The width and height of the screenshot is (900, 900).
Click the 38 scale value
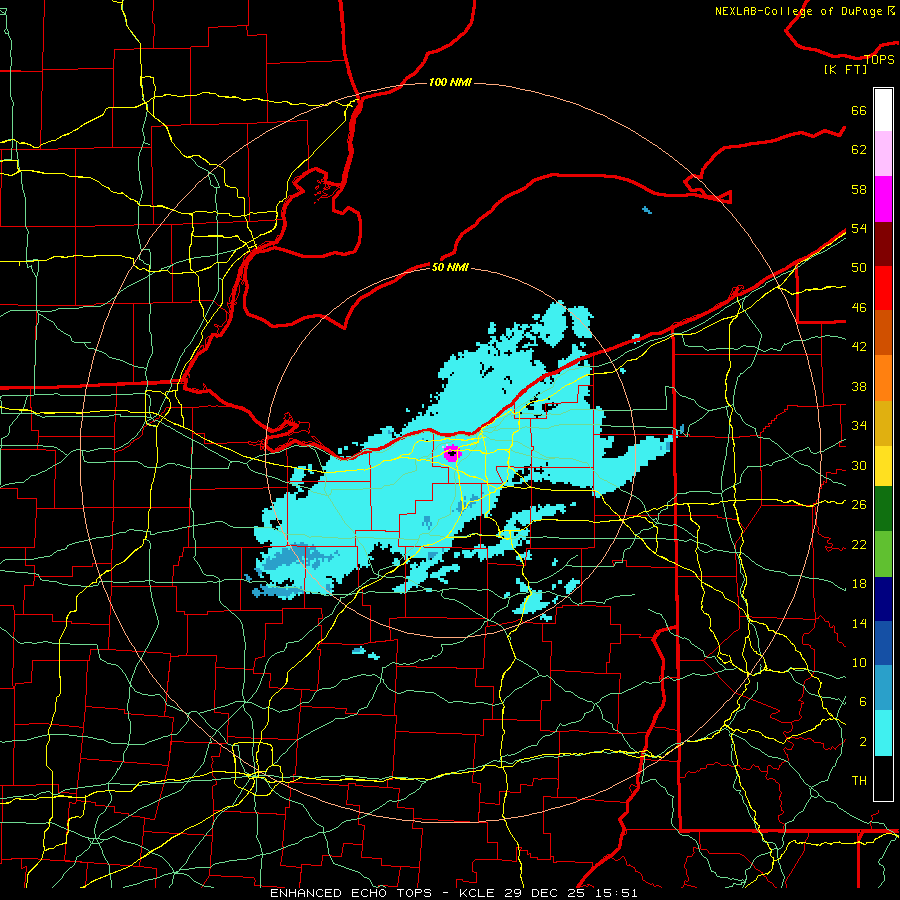pos(859,386)
